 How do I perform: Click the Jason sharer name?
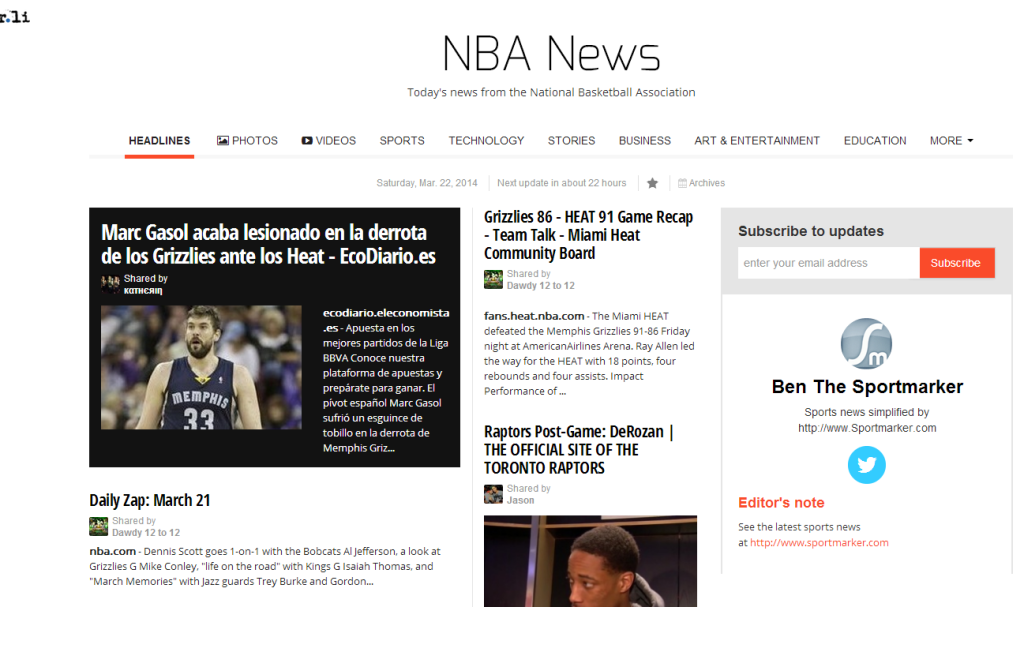[x=520, y=500]
